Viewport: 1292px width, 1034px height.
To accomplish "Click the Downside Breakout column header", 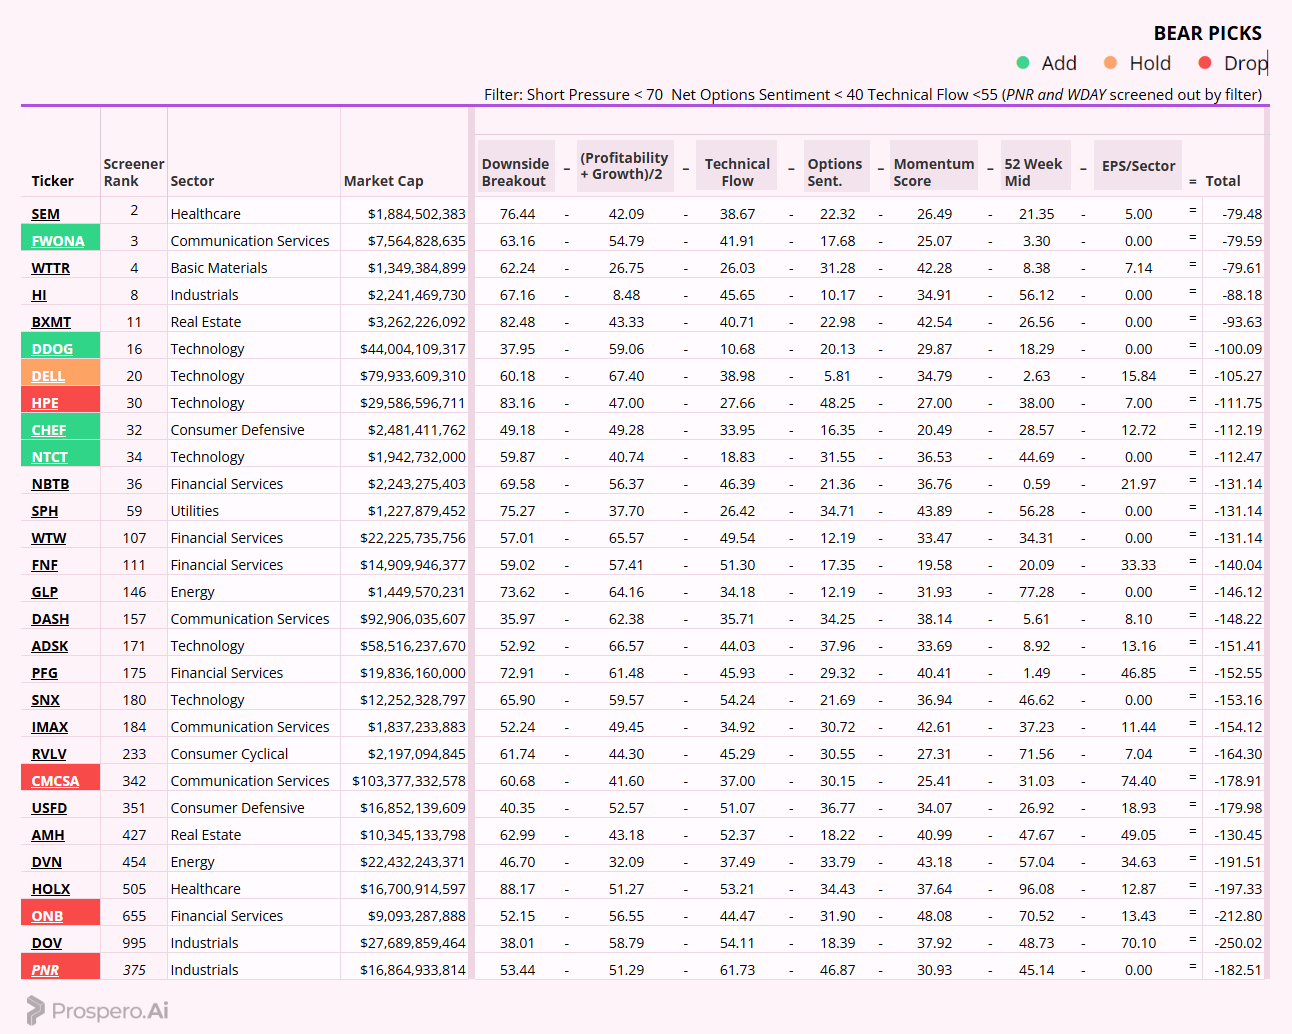I will pos(515,172).
